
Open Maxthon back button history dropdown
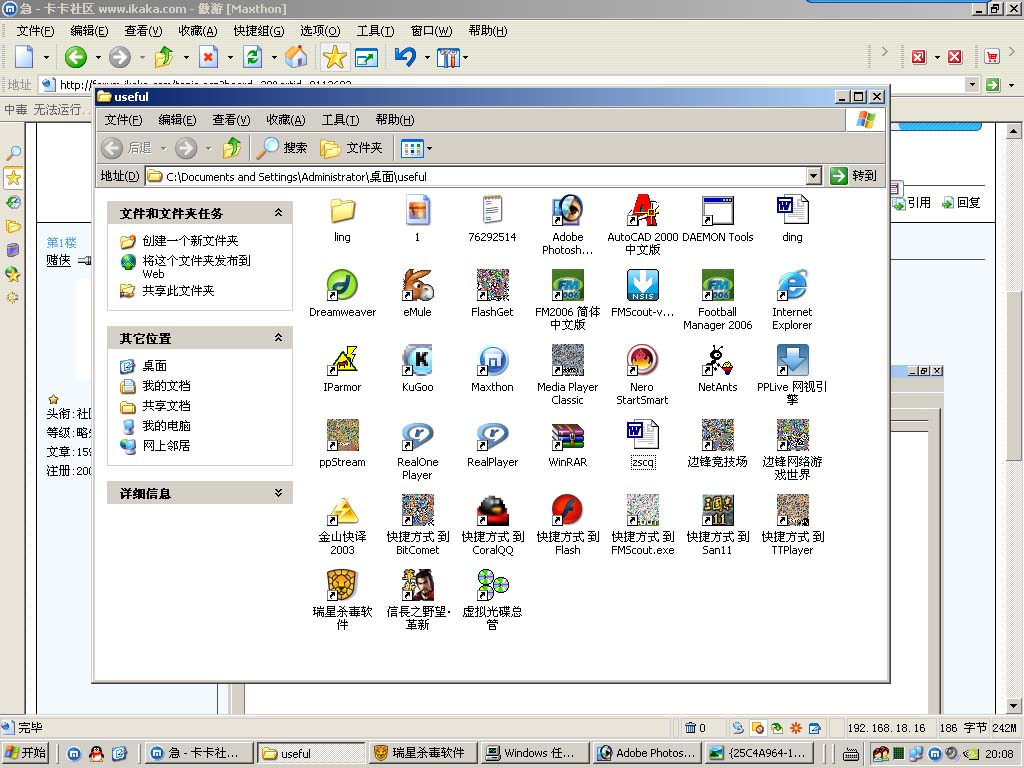pyautogui.click(x=98, y=57)
